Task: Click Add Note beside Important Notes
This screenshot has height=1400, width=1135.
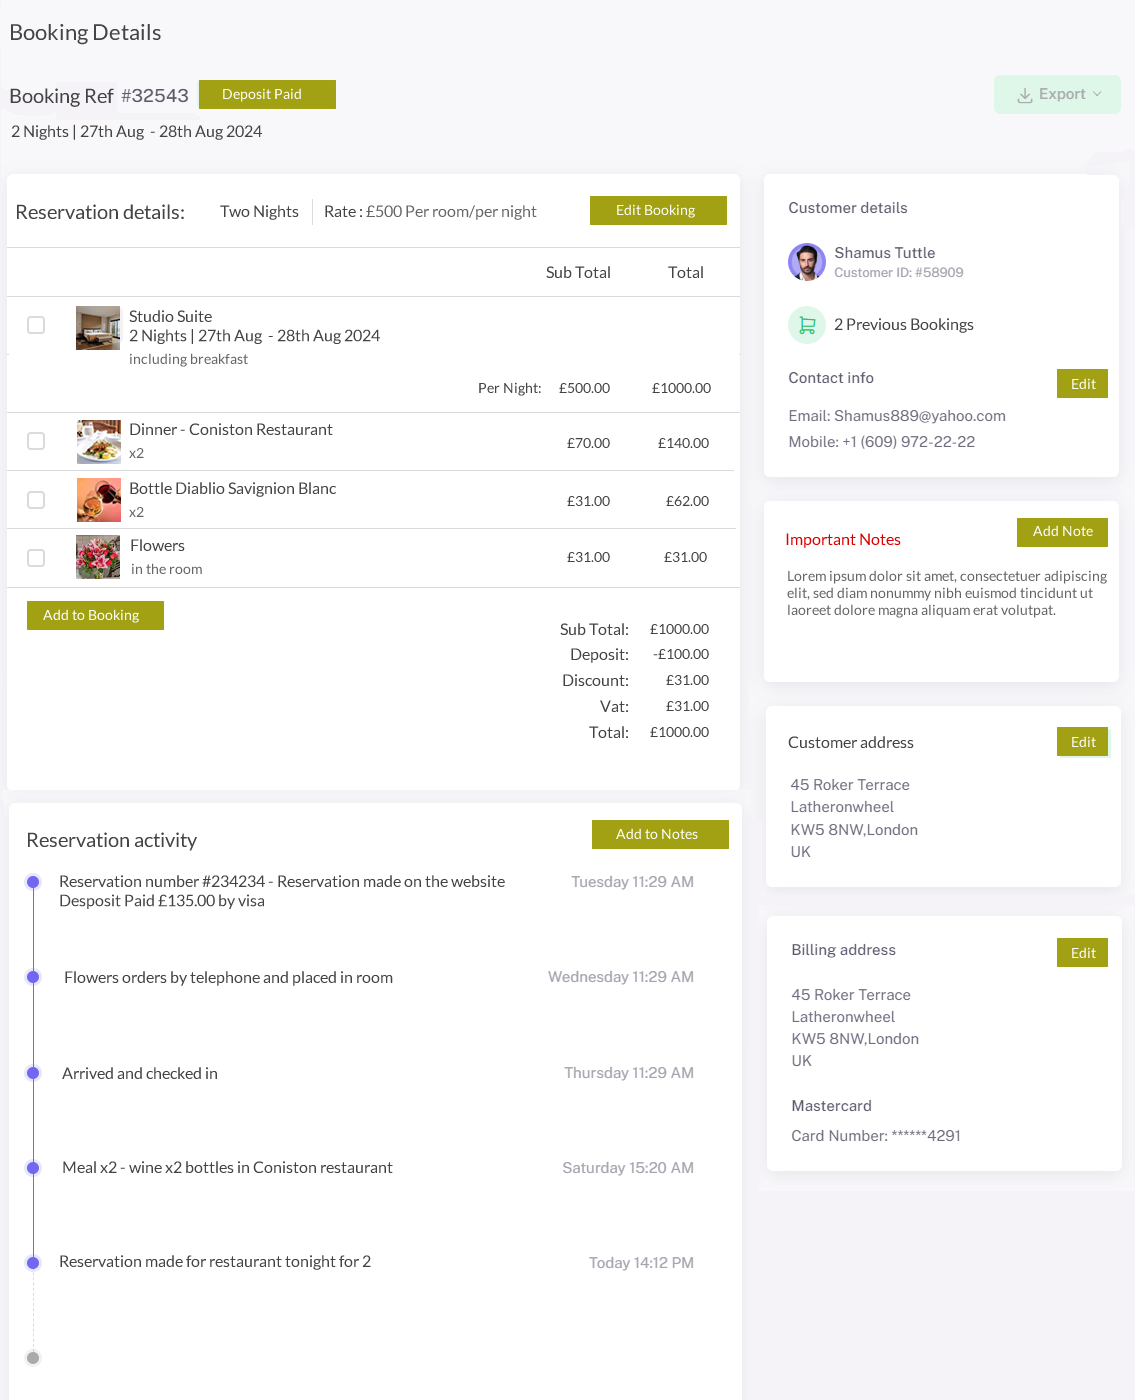Action: pos(1062,532)
